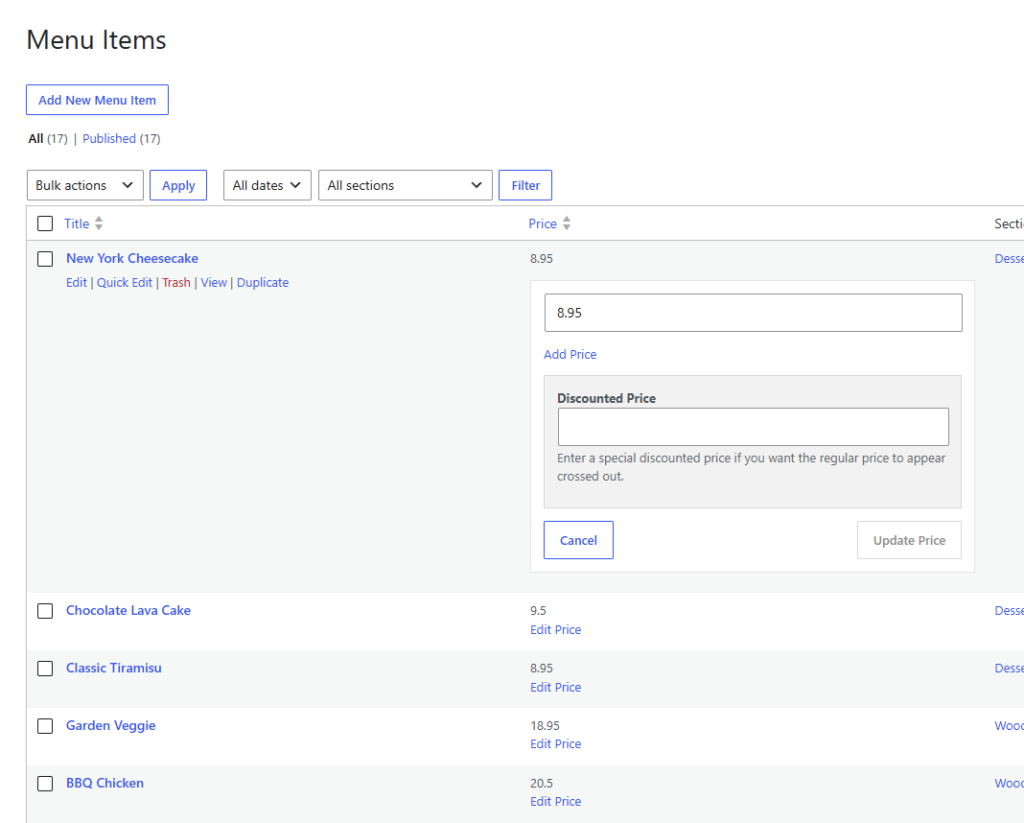1024x823 pixels.
Task: Open the Chocolate Lava Cake item
Action: 128,610
